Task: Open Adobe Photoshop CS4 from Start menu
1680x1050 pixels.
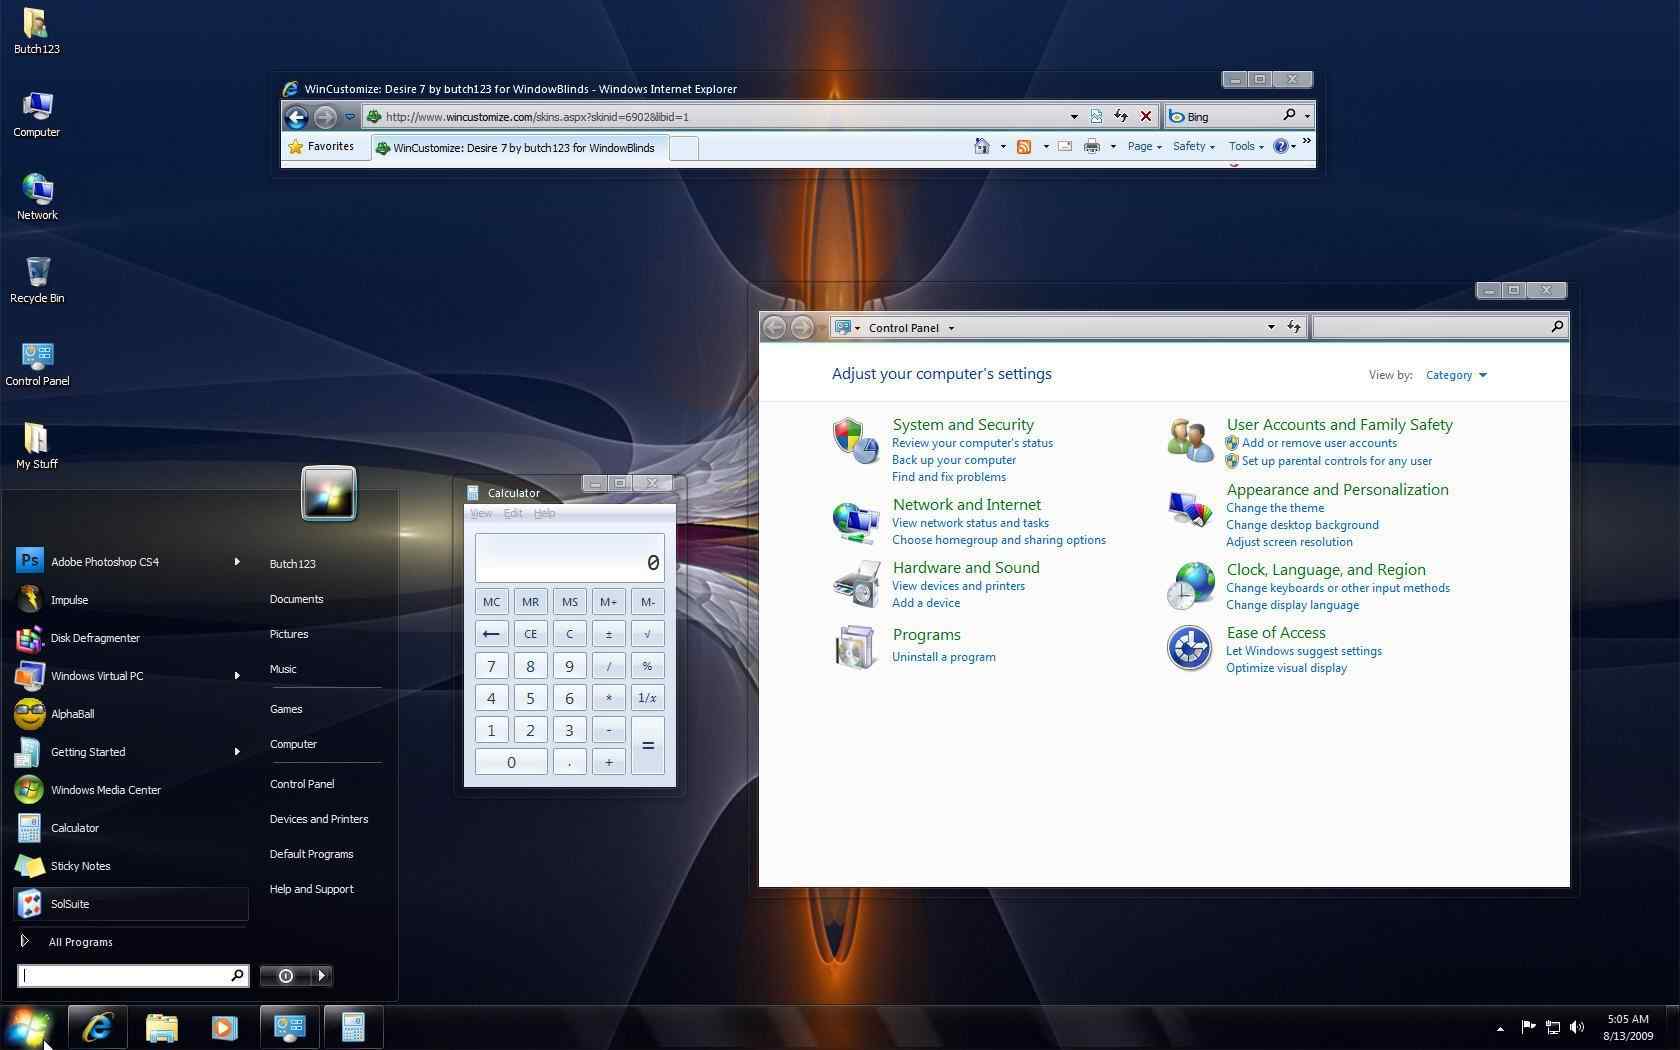Action: [x=130, y=561]
